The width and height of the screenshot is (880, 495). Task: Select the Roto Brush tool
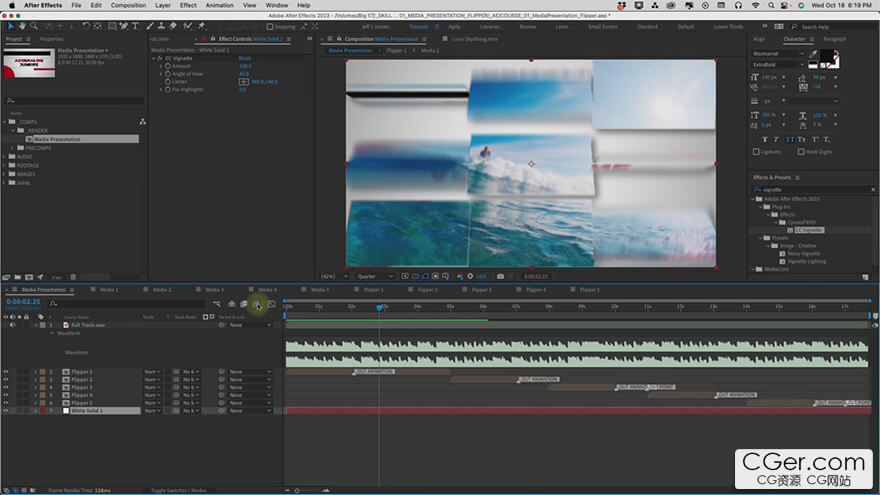coord(187,26)
